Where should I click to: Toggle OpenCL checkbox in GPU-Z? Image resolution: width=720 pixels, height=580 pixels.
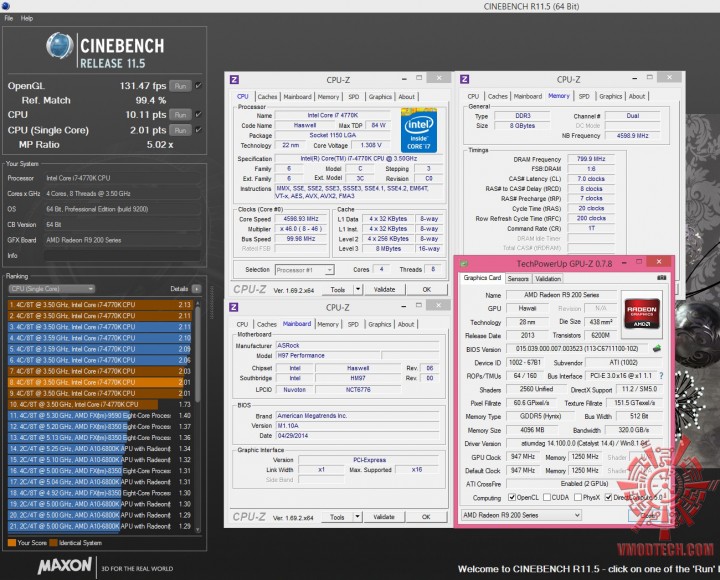(512, 497)
